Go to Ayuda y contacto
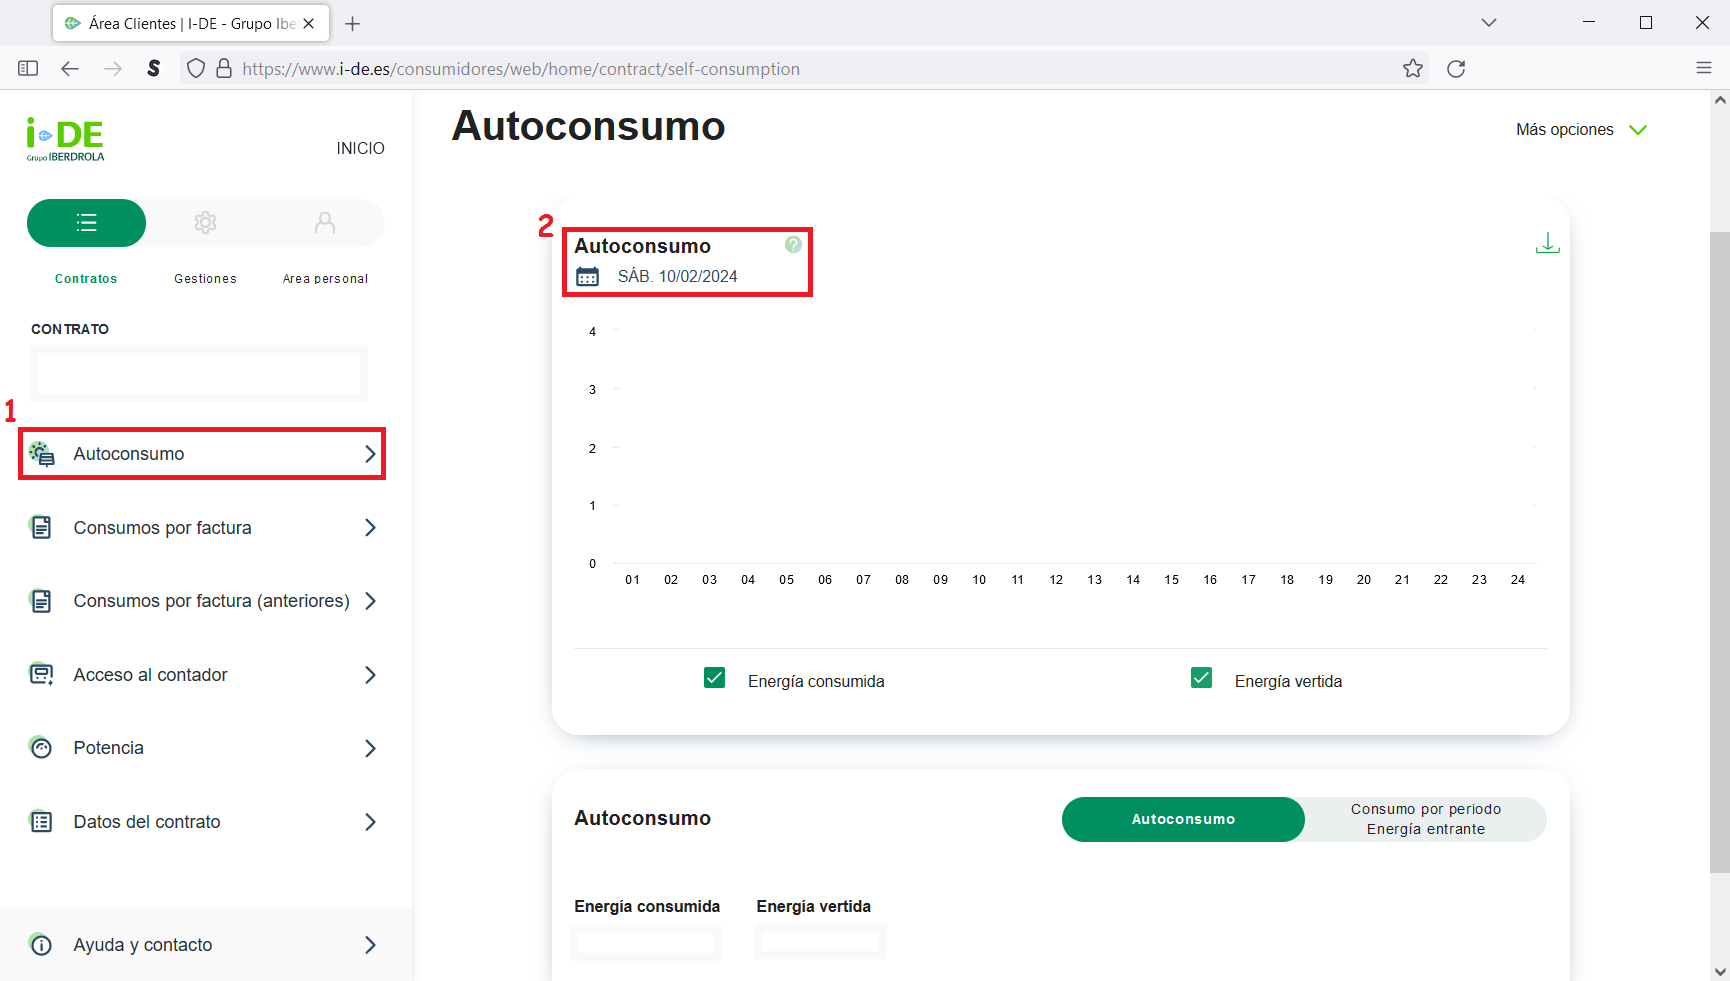 pyautogui.click(x=200, y=944)
